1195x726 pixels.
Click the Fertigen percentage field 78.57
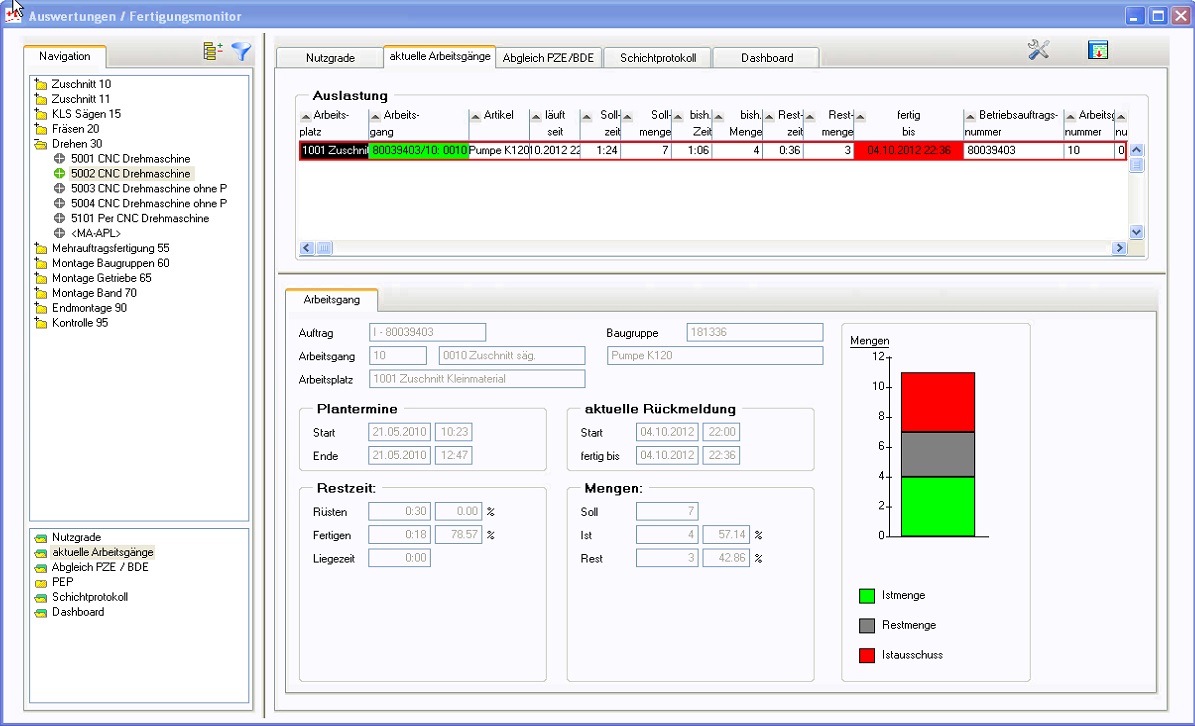[458, 535]
